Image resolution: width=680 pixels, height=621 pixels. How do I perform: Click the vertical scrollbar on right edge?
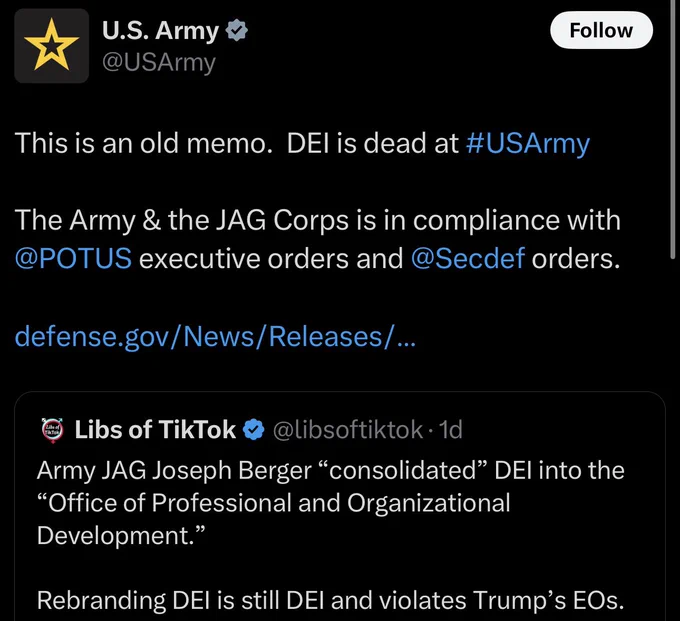coord(673,130)
